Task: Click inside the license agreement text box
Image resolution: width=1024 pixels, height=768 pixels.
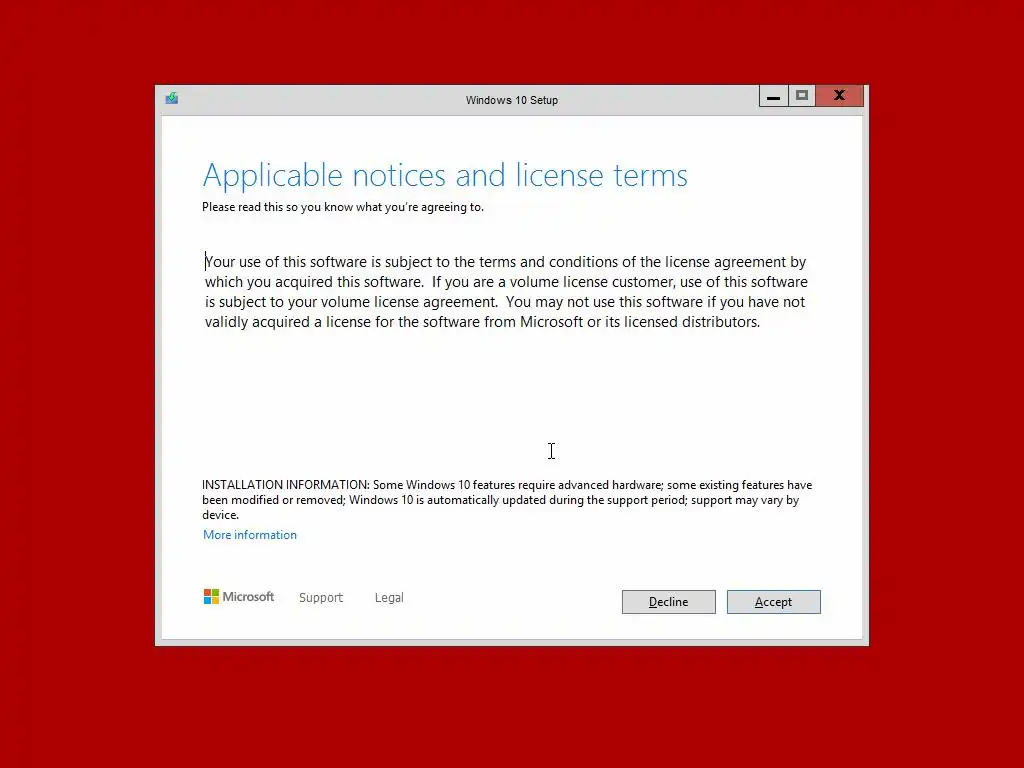Action: click(x=507, y=353)
